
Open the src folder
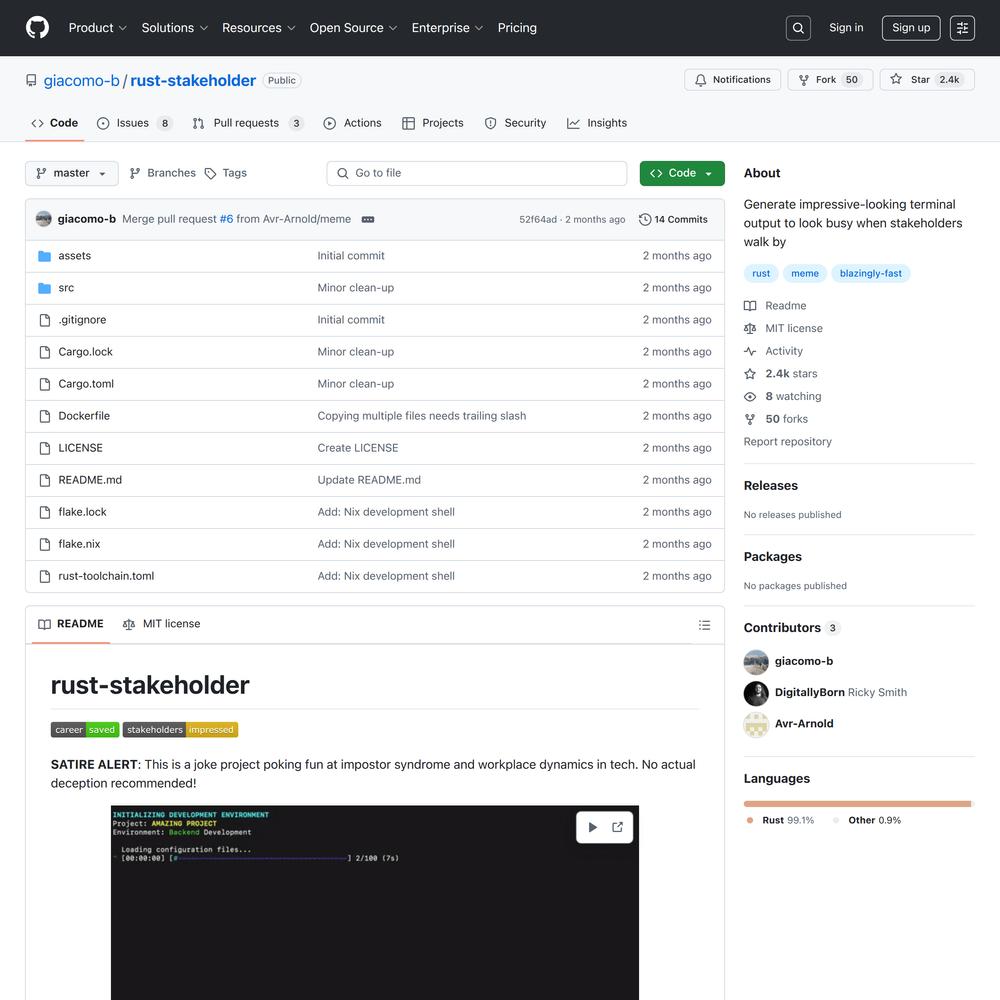click(x=66, y=288)
